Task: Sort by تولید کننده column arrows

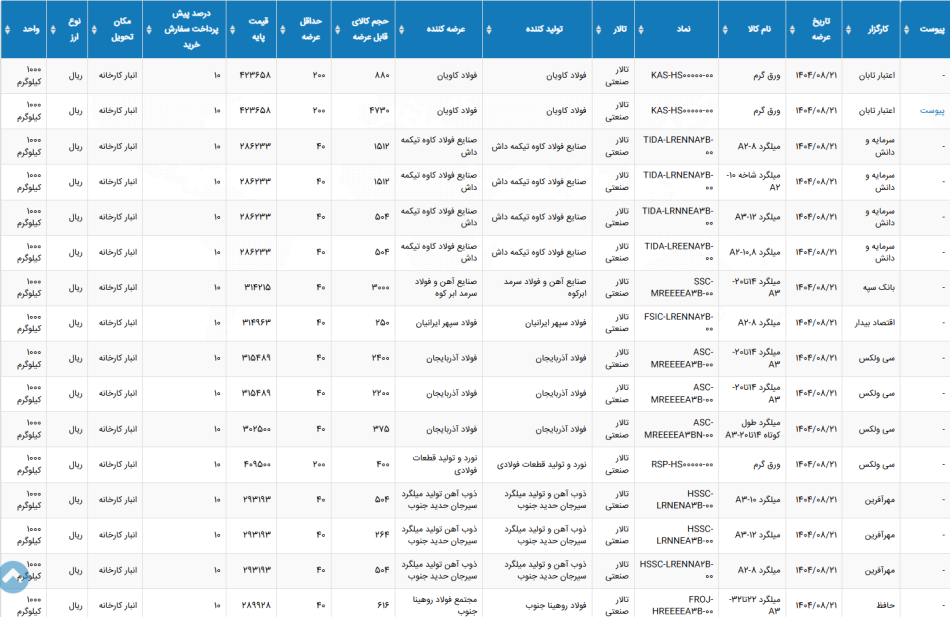Action: point(489,29)
